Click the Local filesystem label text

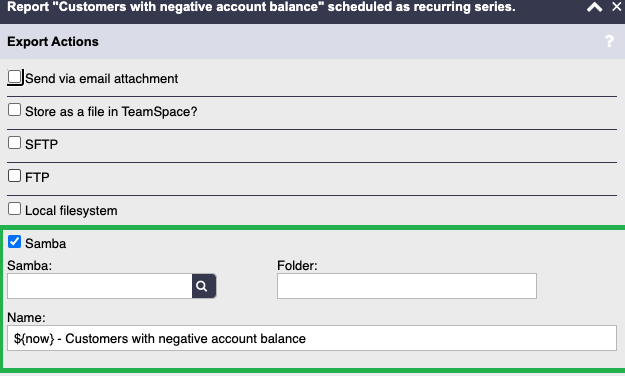click(x=71, y=211)
